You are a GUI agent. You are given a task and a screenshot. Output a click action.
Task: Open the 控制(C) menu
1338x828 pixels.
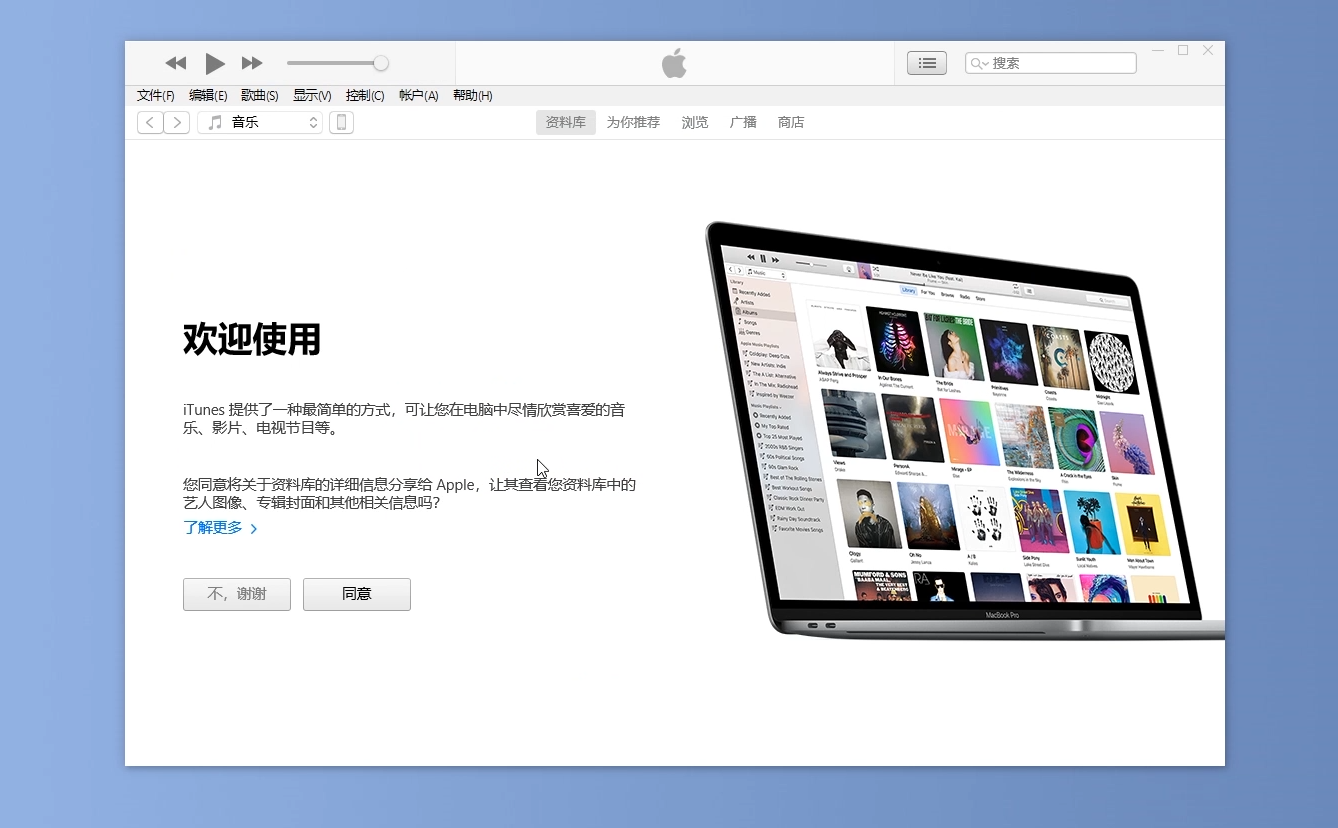click(365, 96)
